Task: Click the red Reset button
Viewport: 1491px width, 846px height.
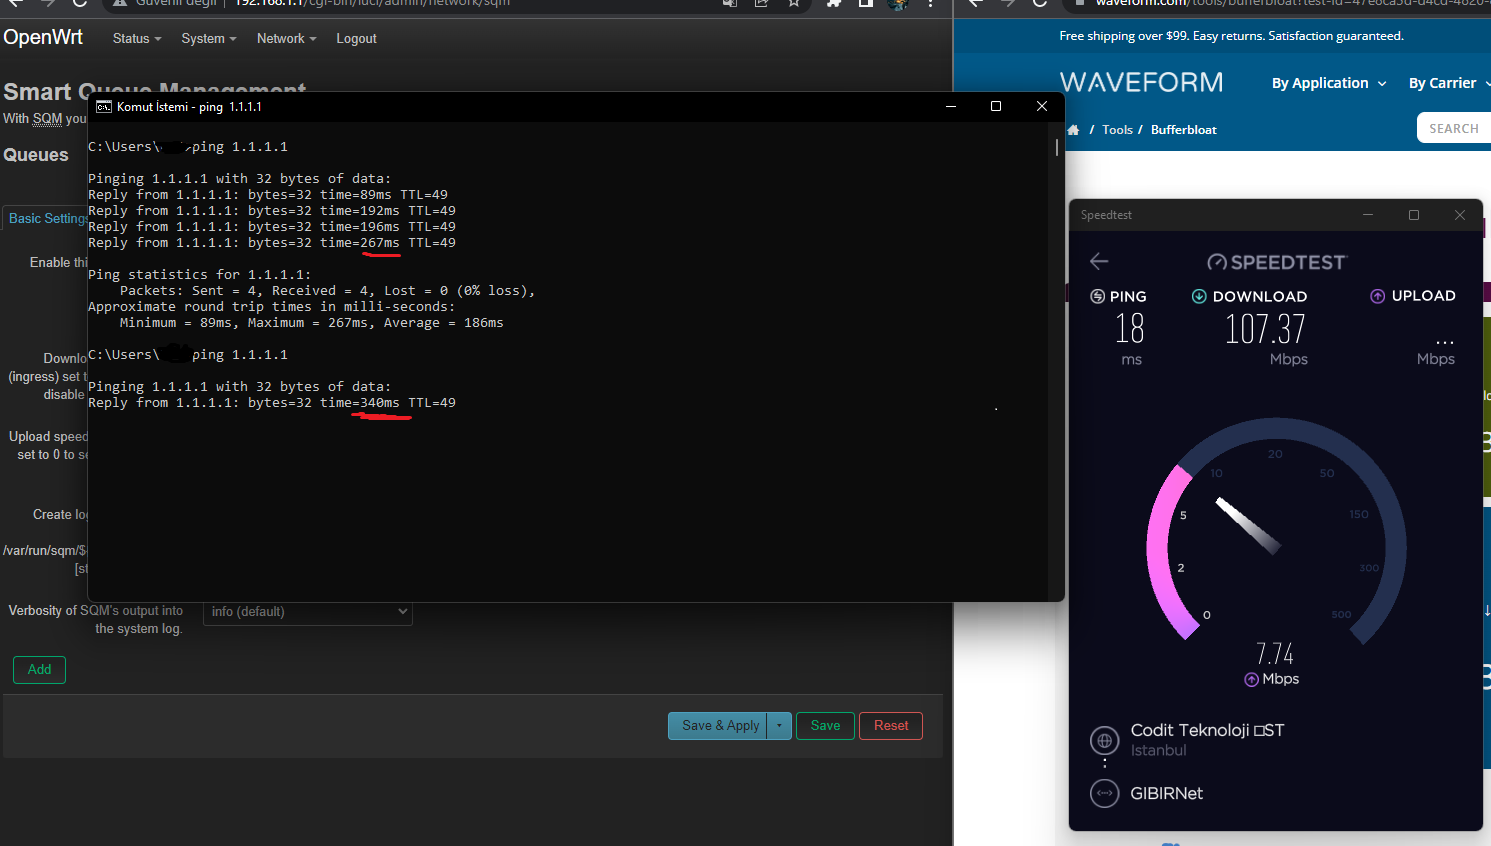Action: [891, 726]
